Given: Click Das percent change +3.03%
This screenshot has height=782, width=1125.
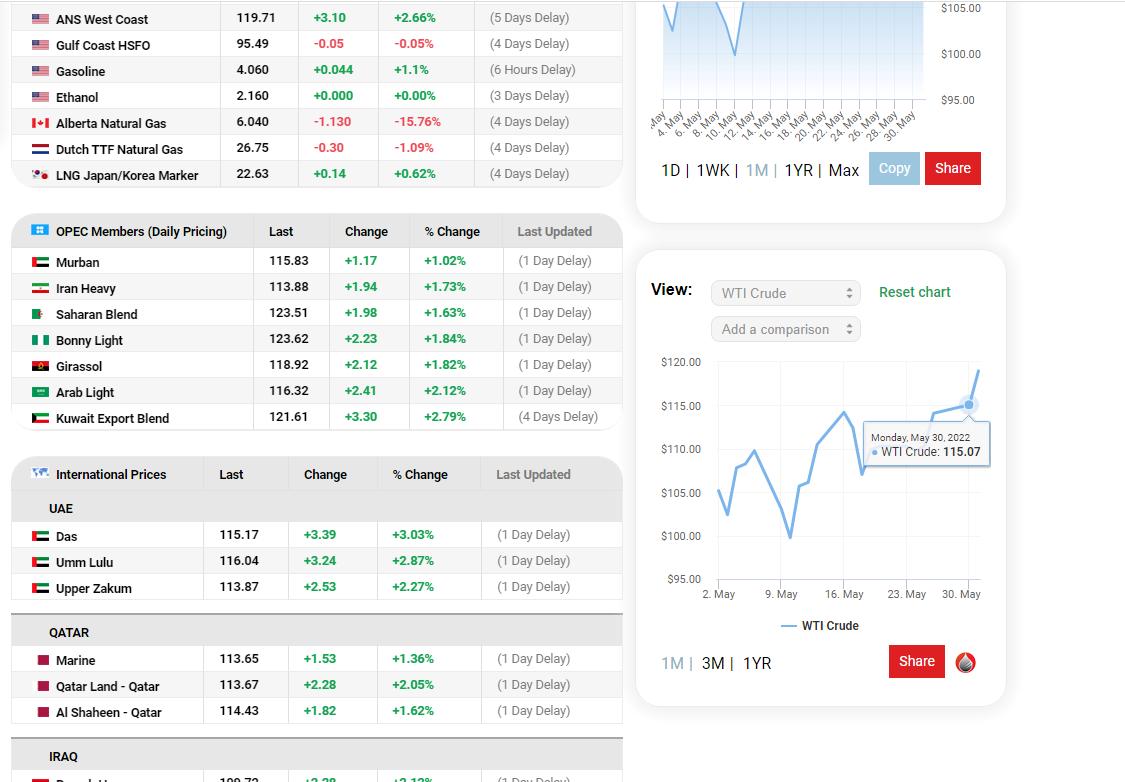Looking at the screenshot, I should [413, 534].
